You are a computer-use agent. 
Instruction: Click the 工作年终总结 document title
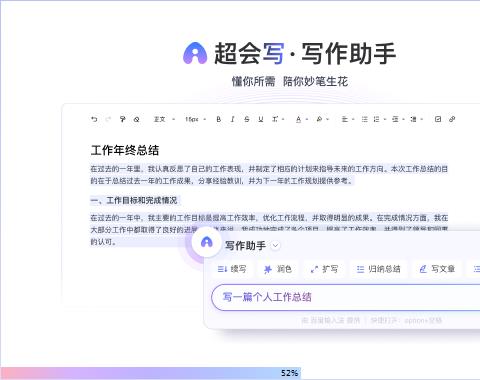(125, 150)
